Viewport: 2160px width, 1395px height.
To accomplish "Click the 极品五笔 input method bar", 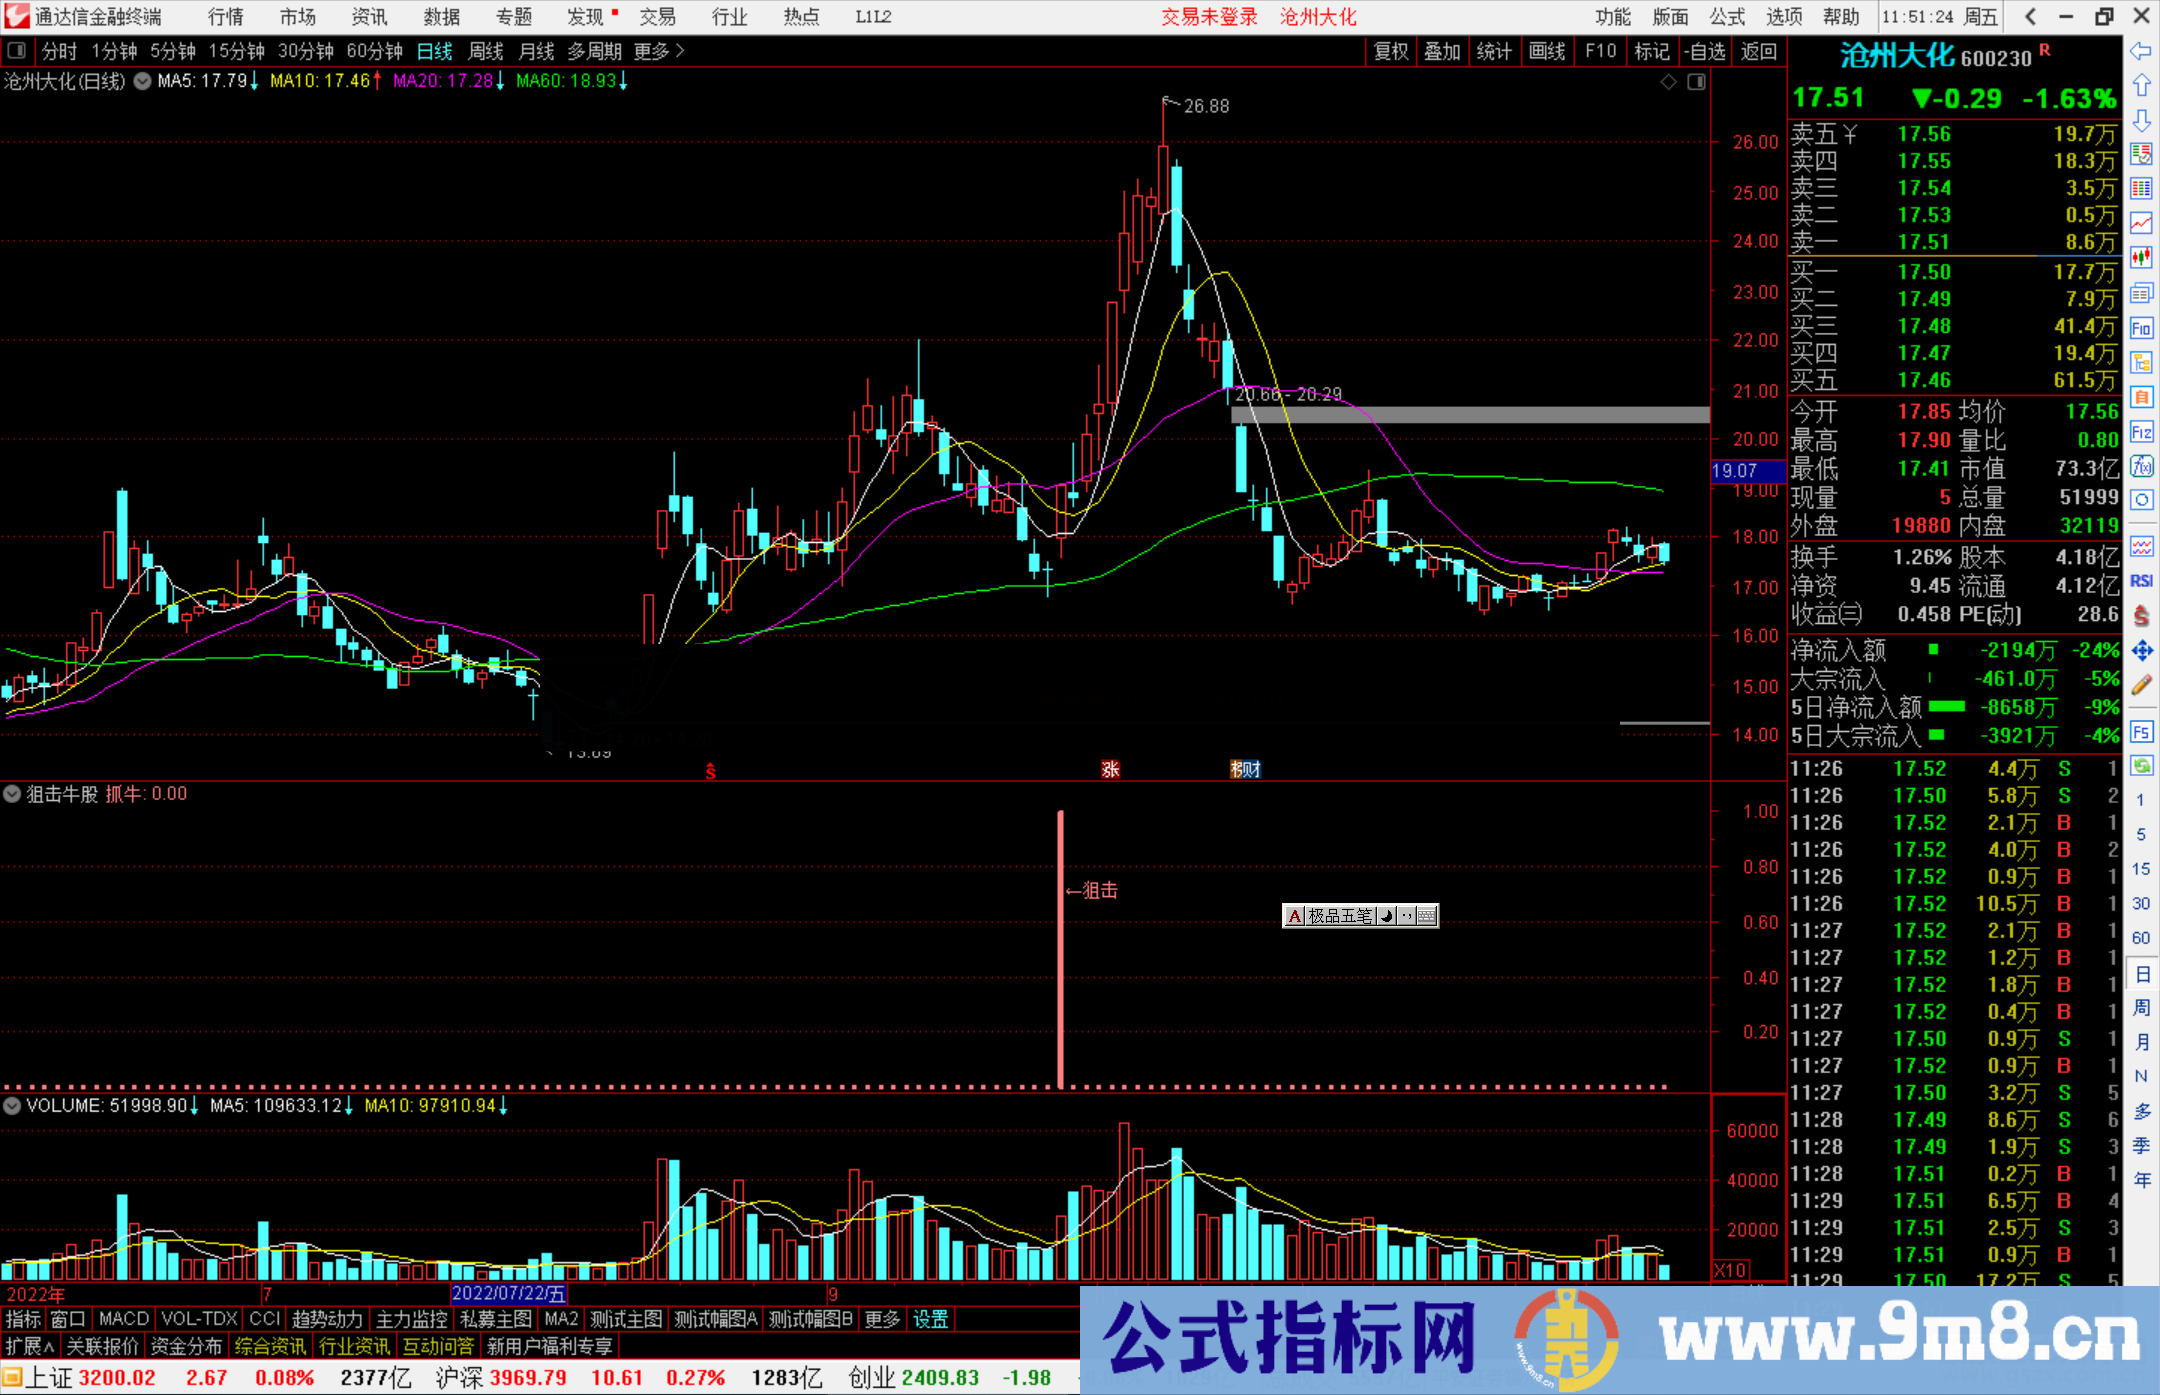I will tap(1340, 915).
